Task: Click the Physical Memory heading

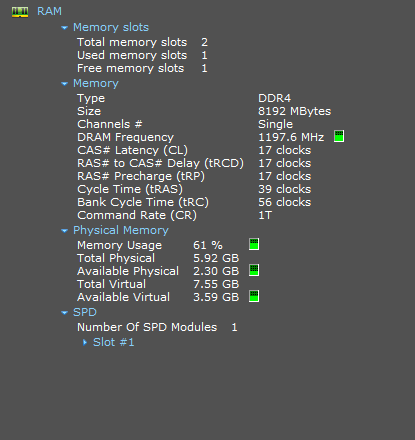Action: 121,230
